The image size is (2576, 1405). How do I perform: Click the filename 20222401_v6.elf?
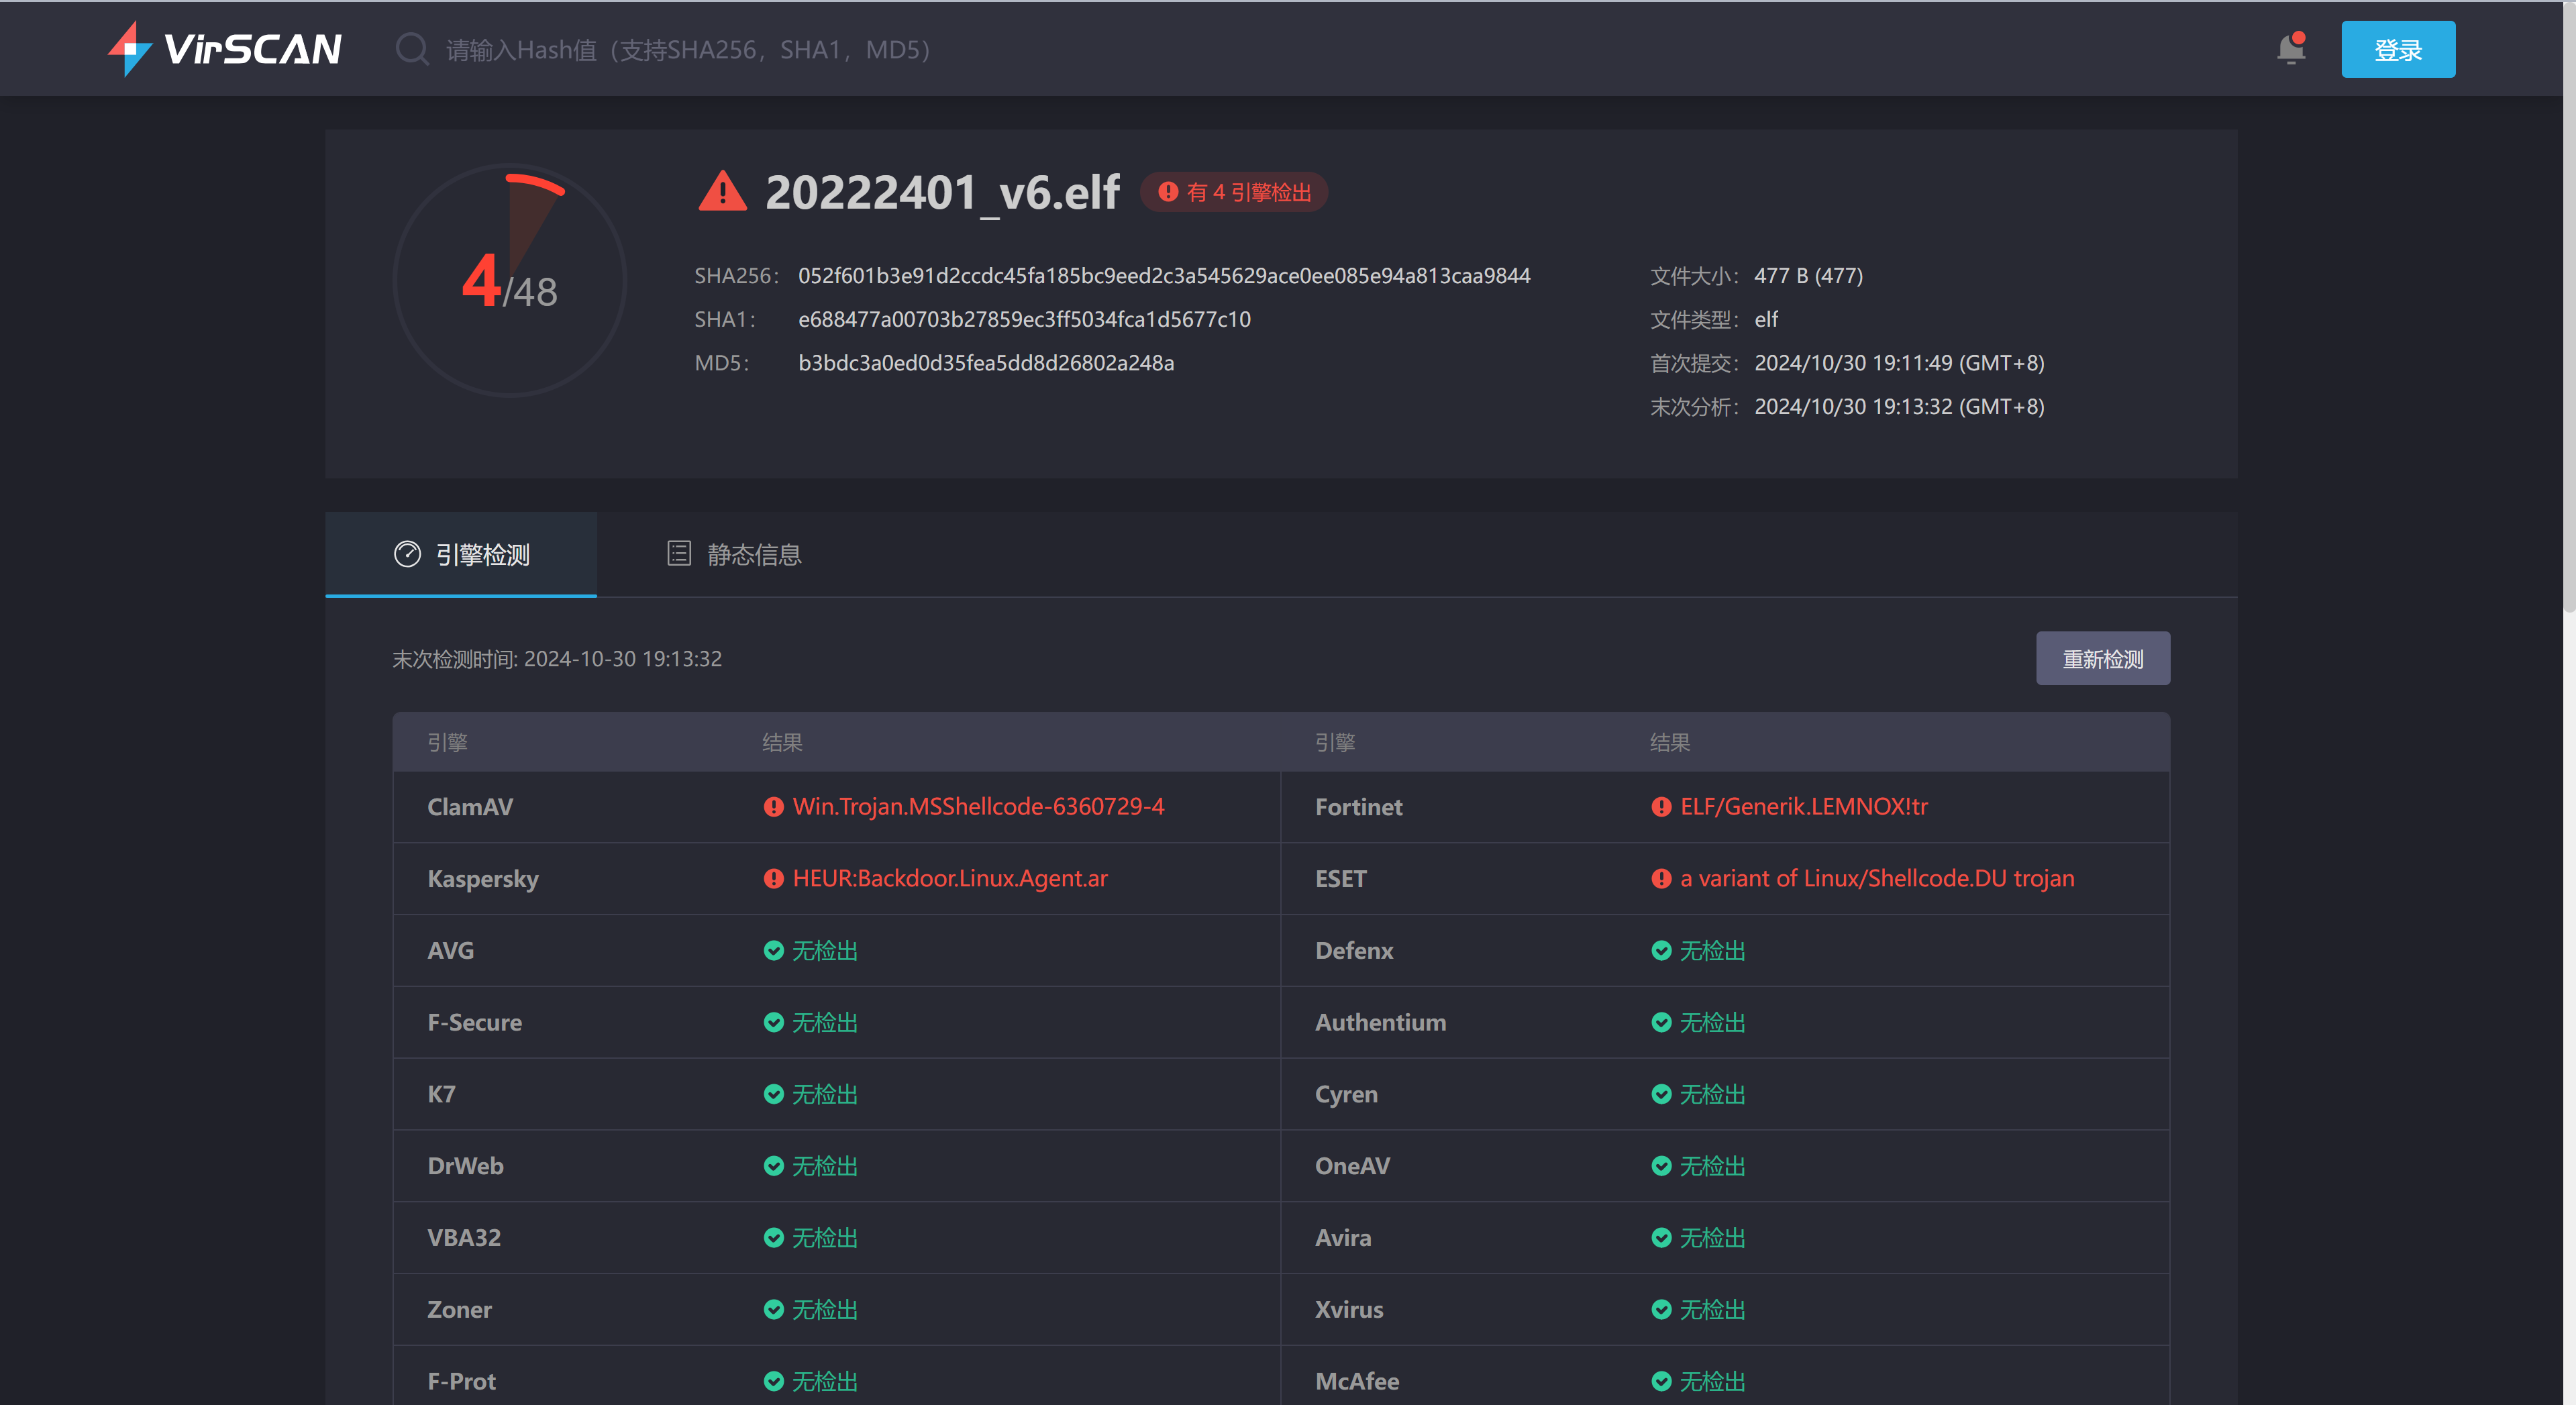click(x=942, y=192)
